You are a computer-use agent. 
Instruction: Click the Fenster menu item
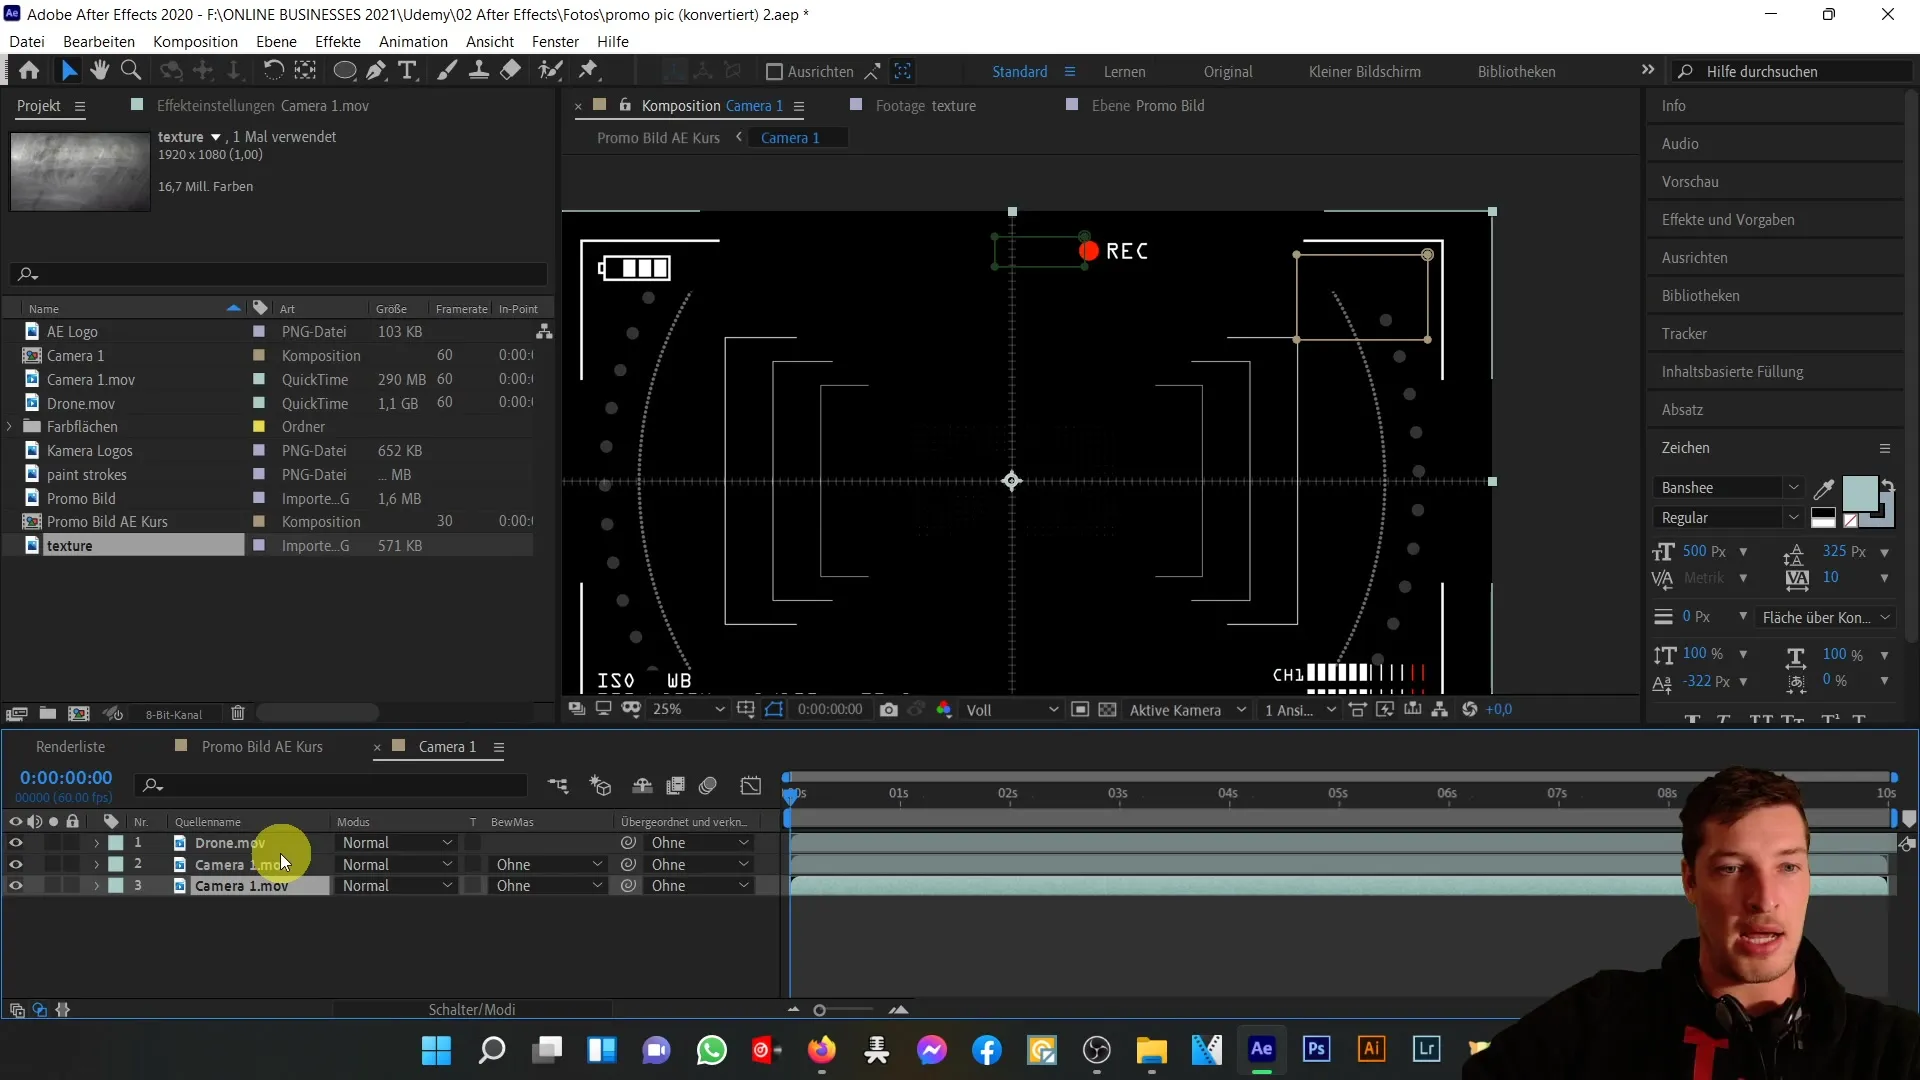pos(554,41)
